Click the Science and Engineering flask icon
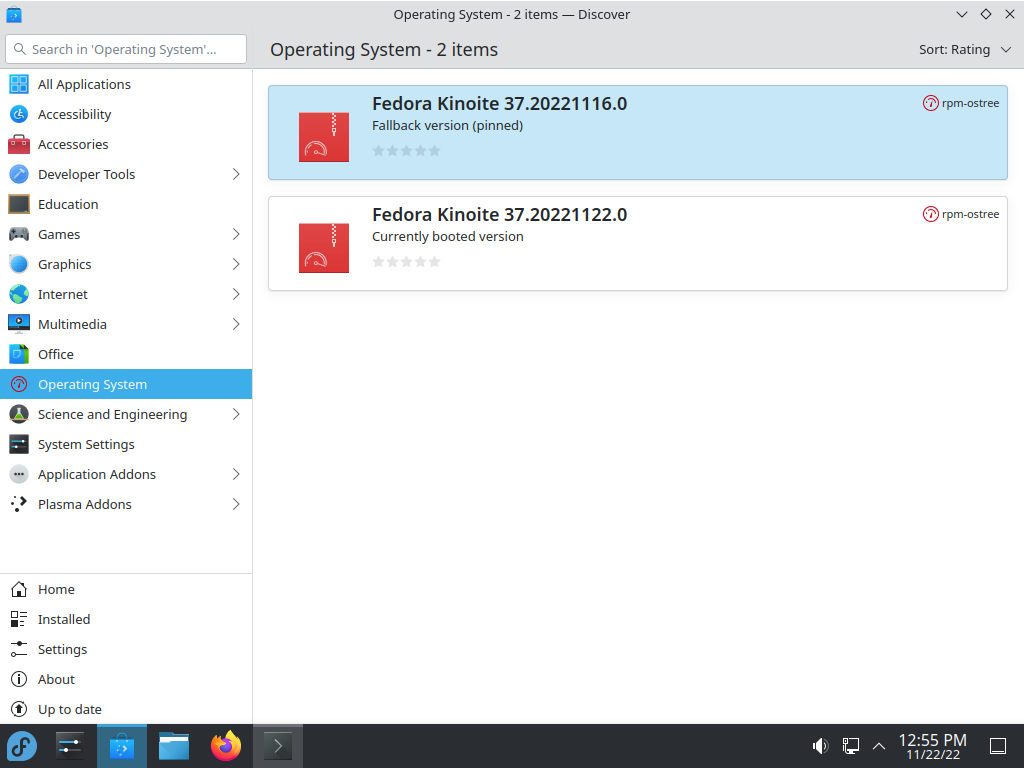The image size is (1024, 768). click(x=19, y=415)
